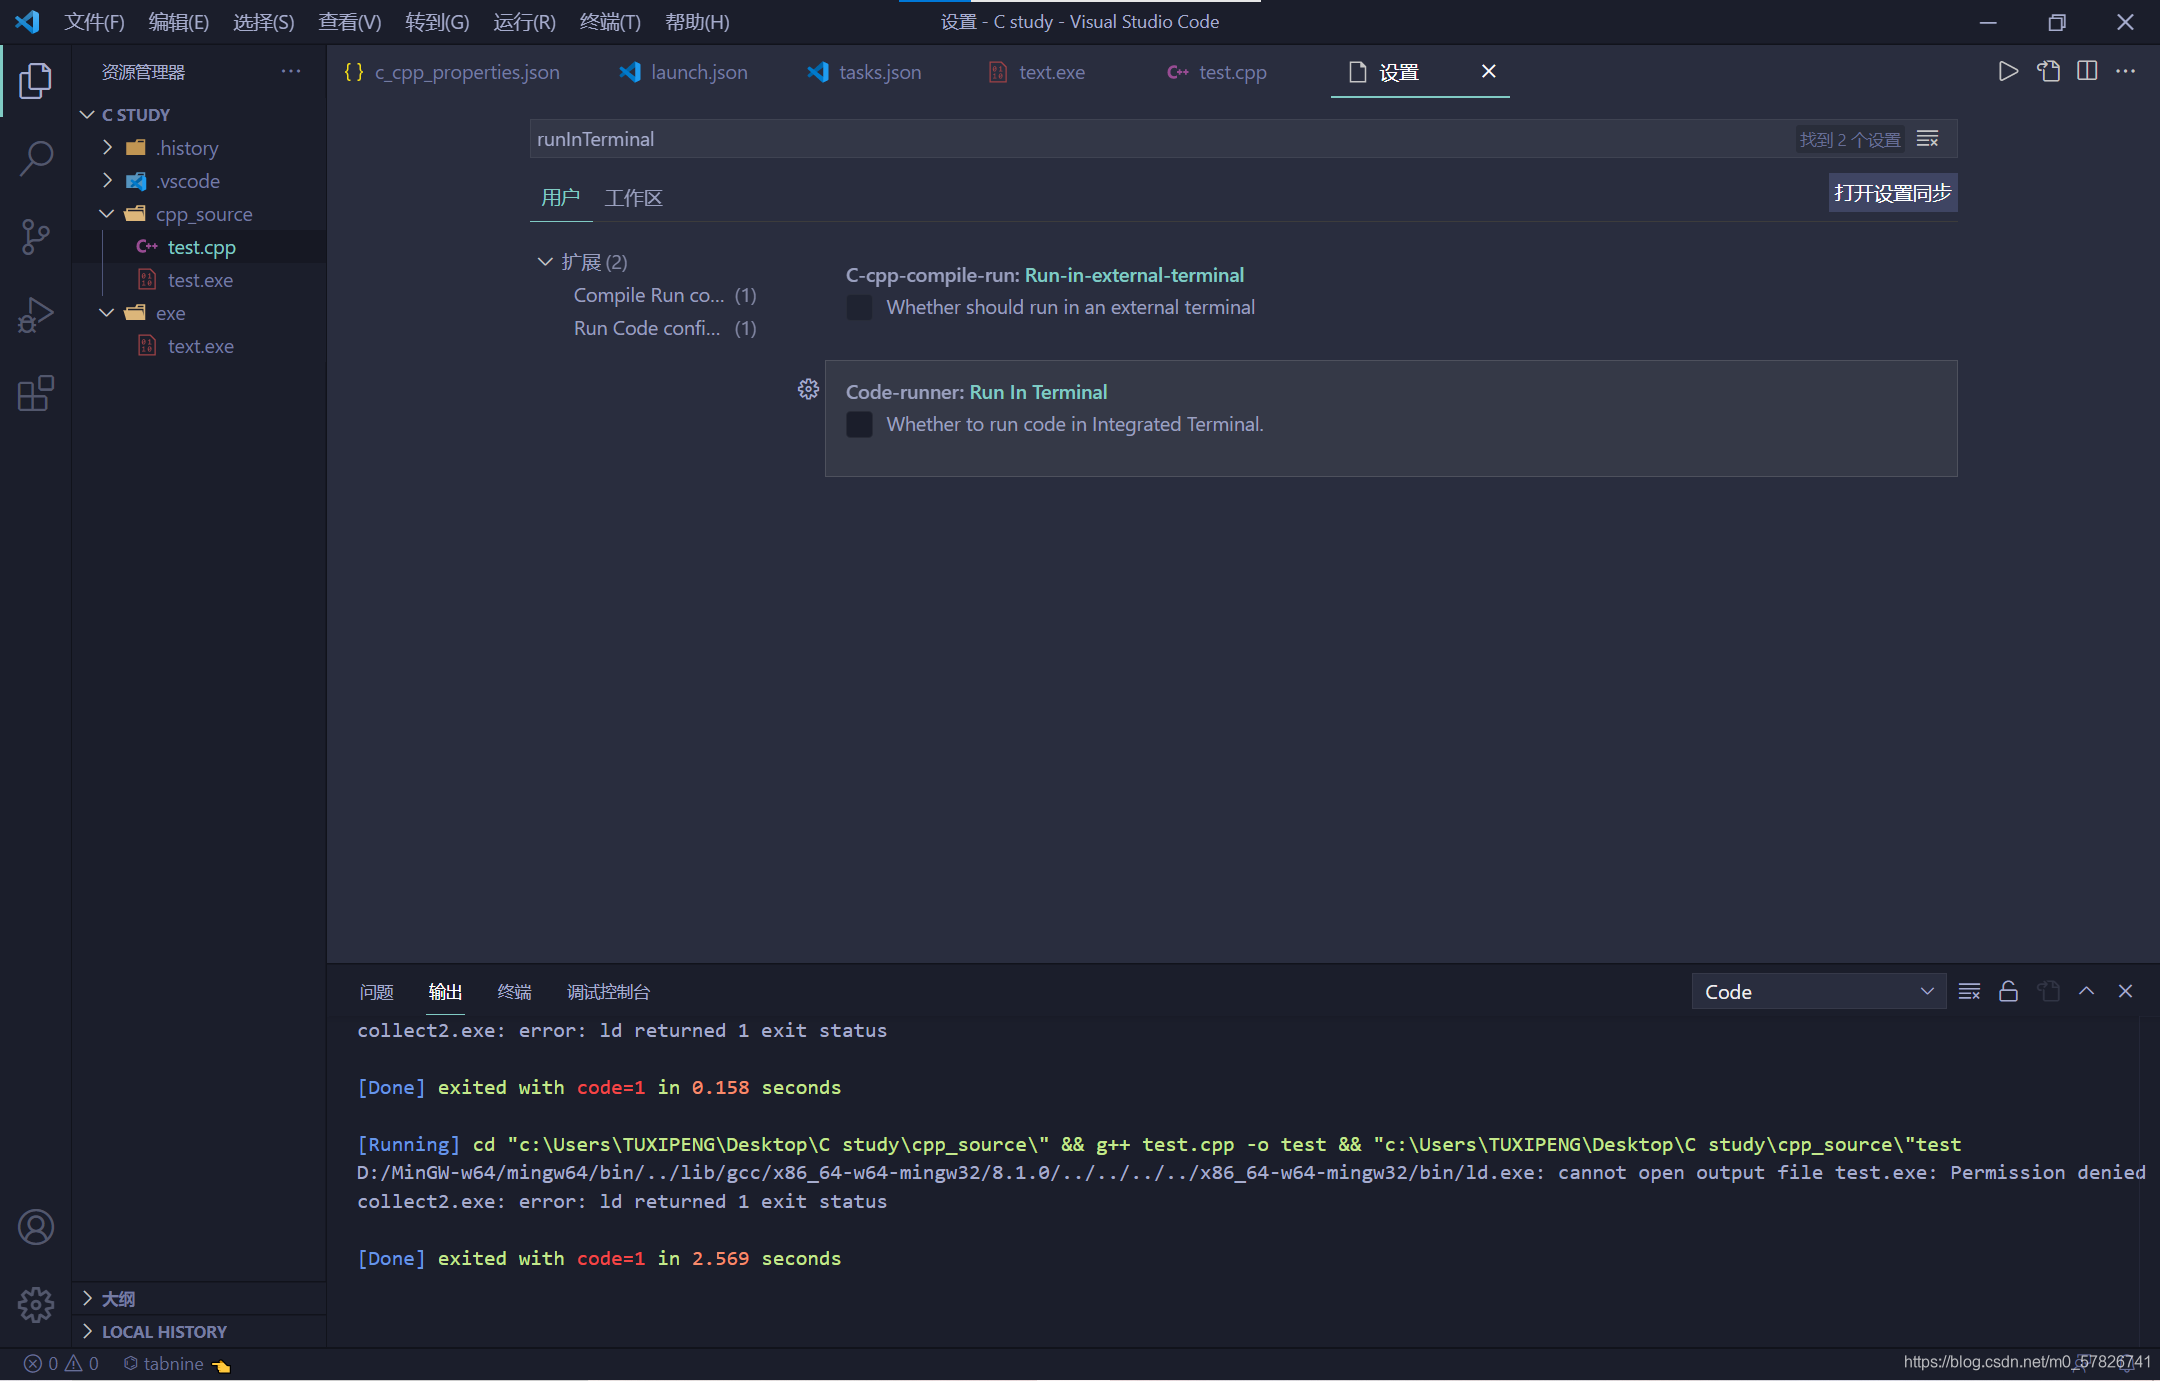
Task: Clear the Output panel content
Action: [x=1968, y=991]
